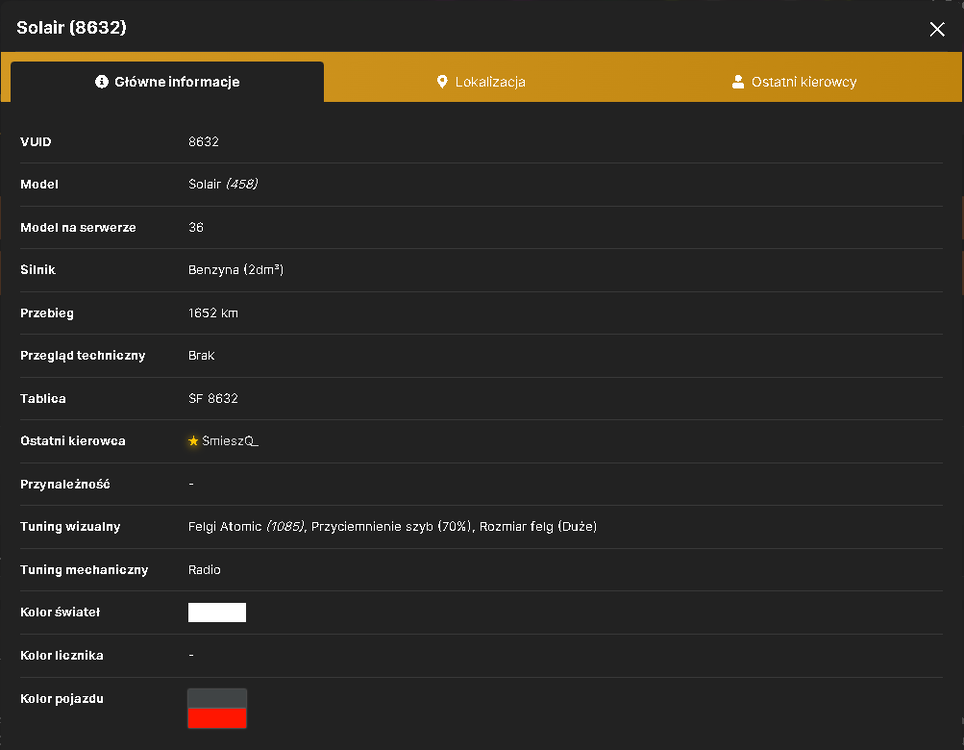
Task: Click the dark gray vehicle color swatch
Action: [x=217, y=698]
